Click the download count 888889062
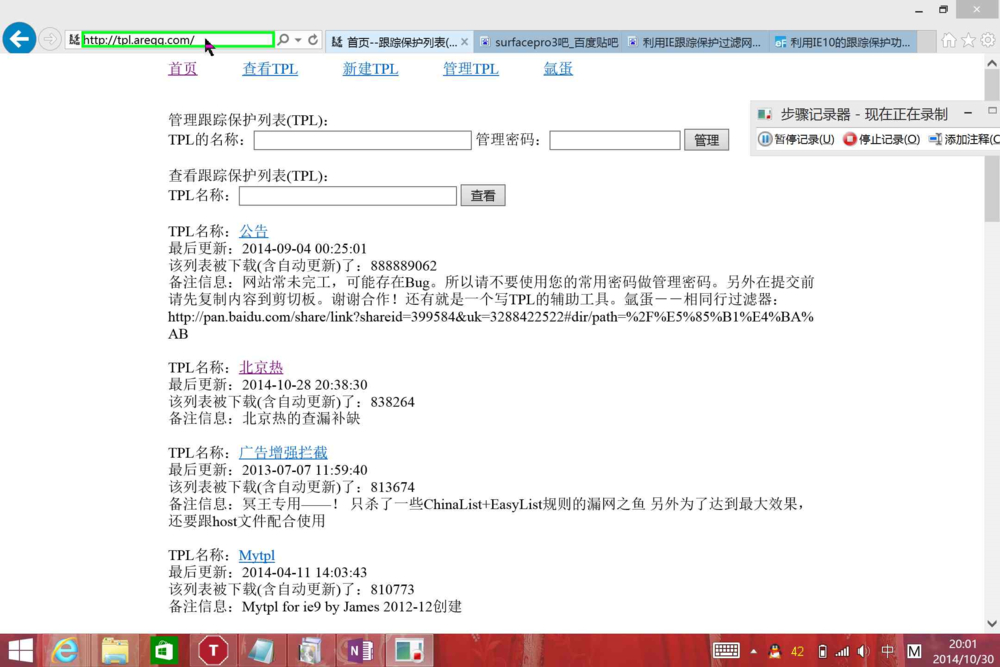Image resolution: width=1000 pixels, height=667 pixels. tap(404, 265)
